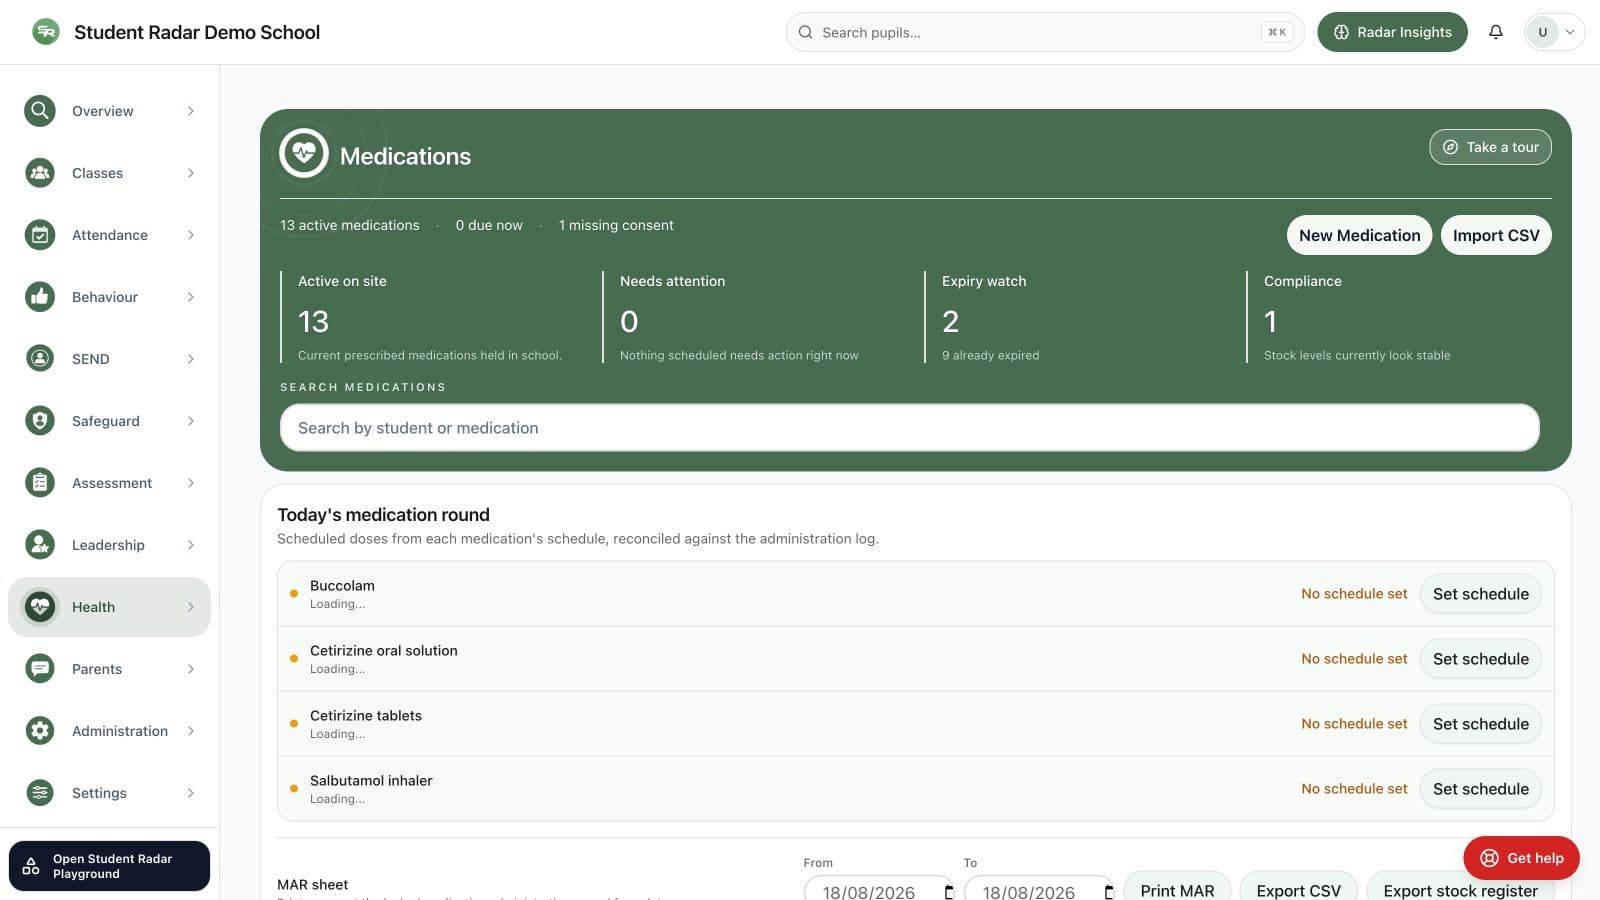Set schedule for Buccolam
The width and height of the screenshot is (1600, 900).
click(x=1480, y=594)
